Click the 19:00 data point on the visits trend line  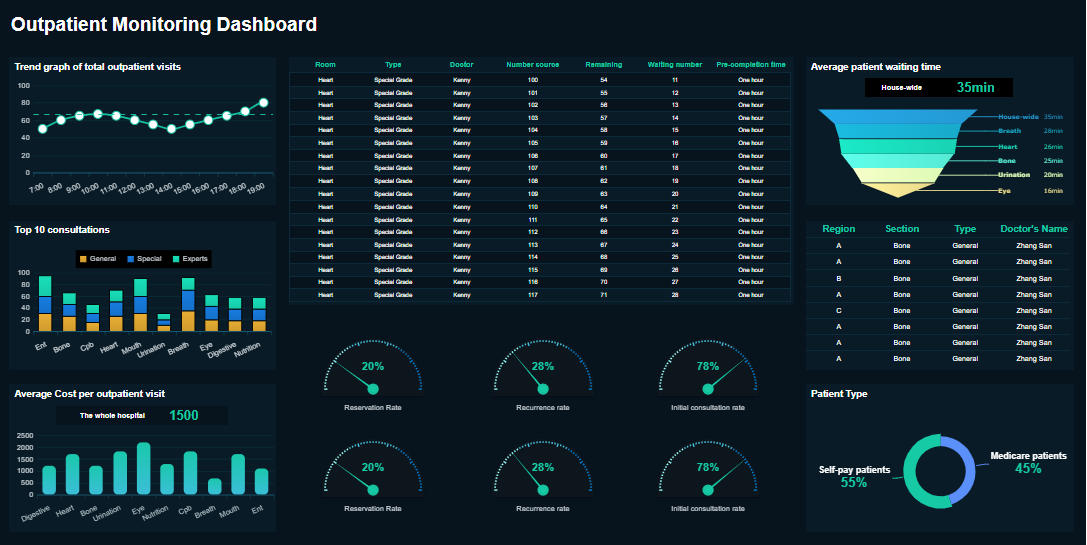pos(263,103)
